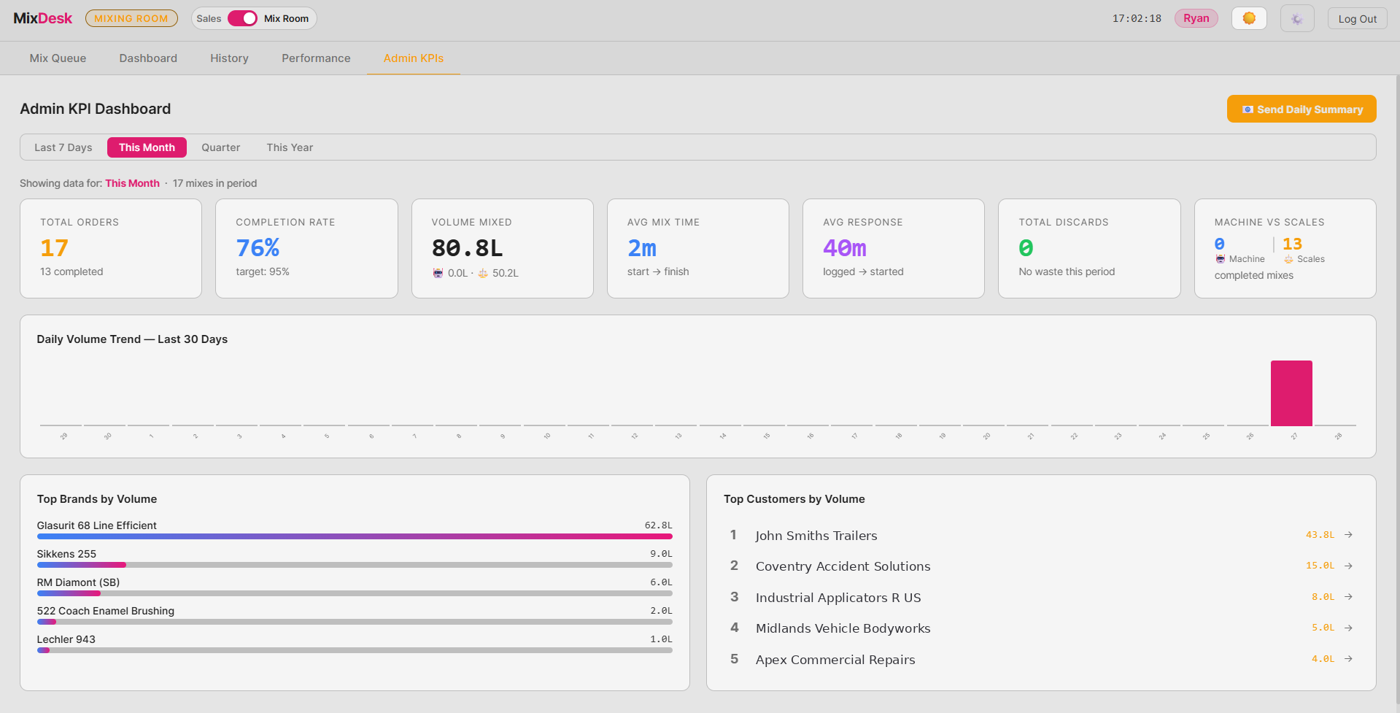Screen dimensions: 1400x713
Task: Select the This Month range
Action: [147, 147]
